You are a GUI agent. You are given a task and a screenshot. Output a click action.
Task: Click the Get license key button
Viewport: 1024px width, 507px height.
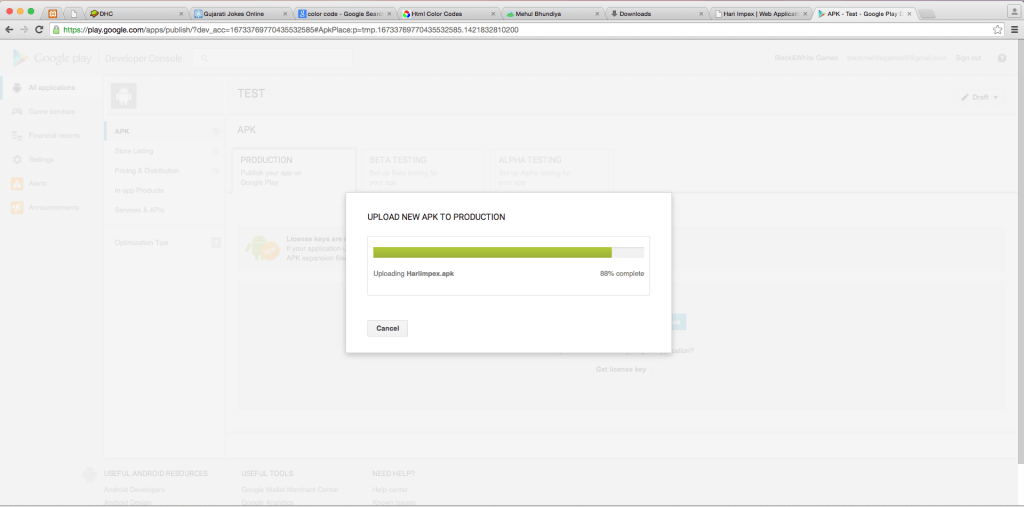[x=621, y=370]
